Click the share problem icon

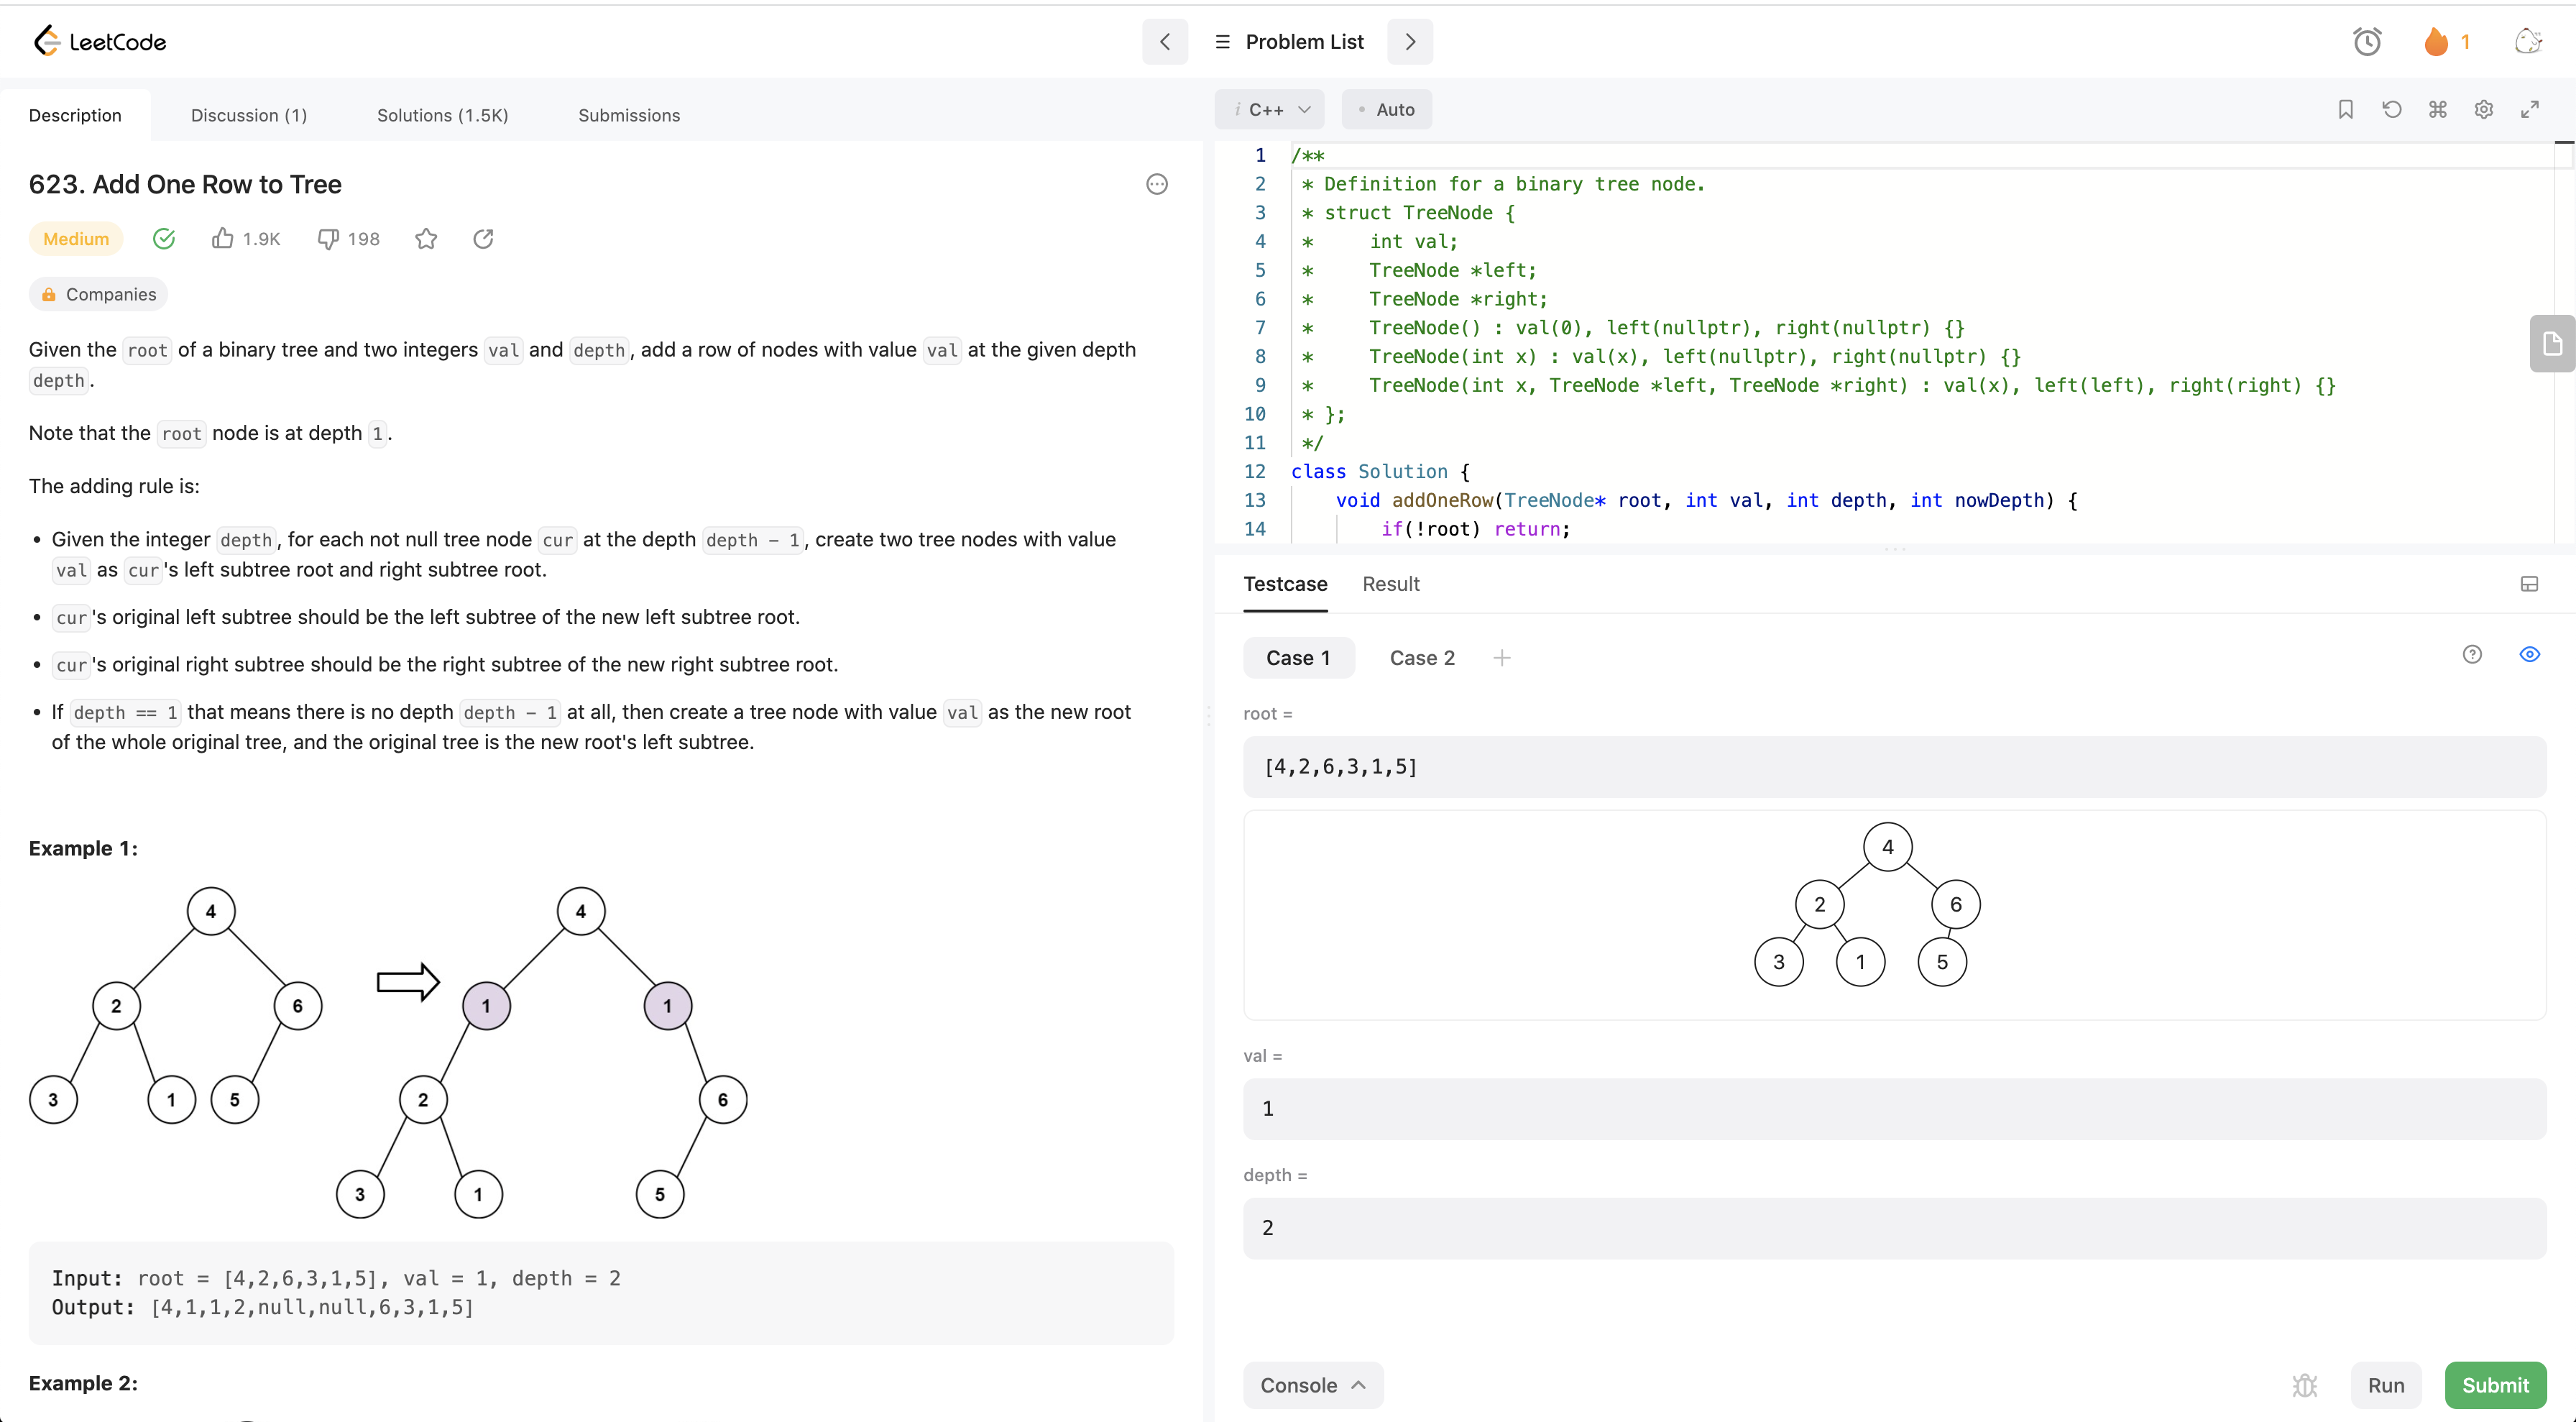(483, 238)
